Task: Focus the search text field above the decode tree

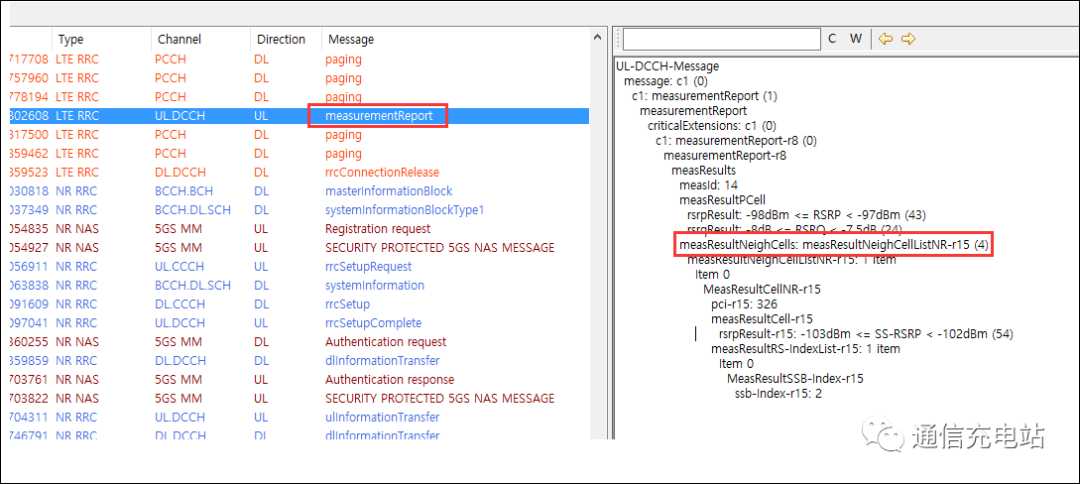Action: 722,39
